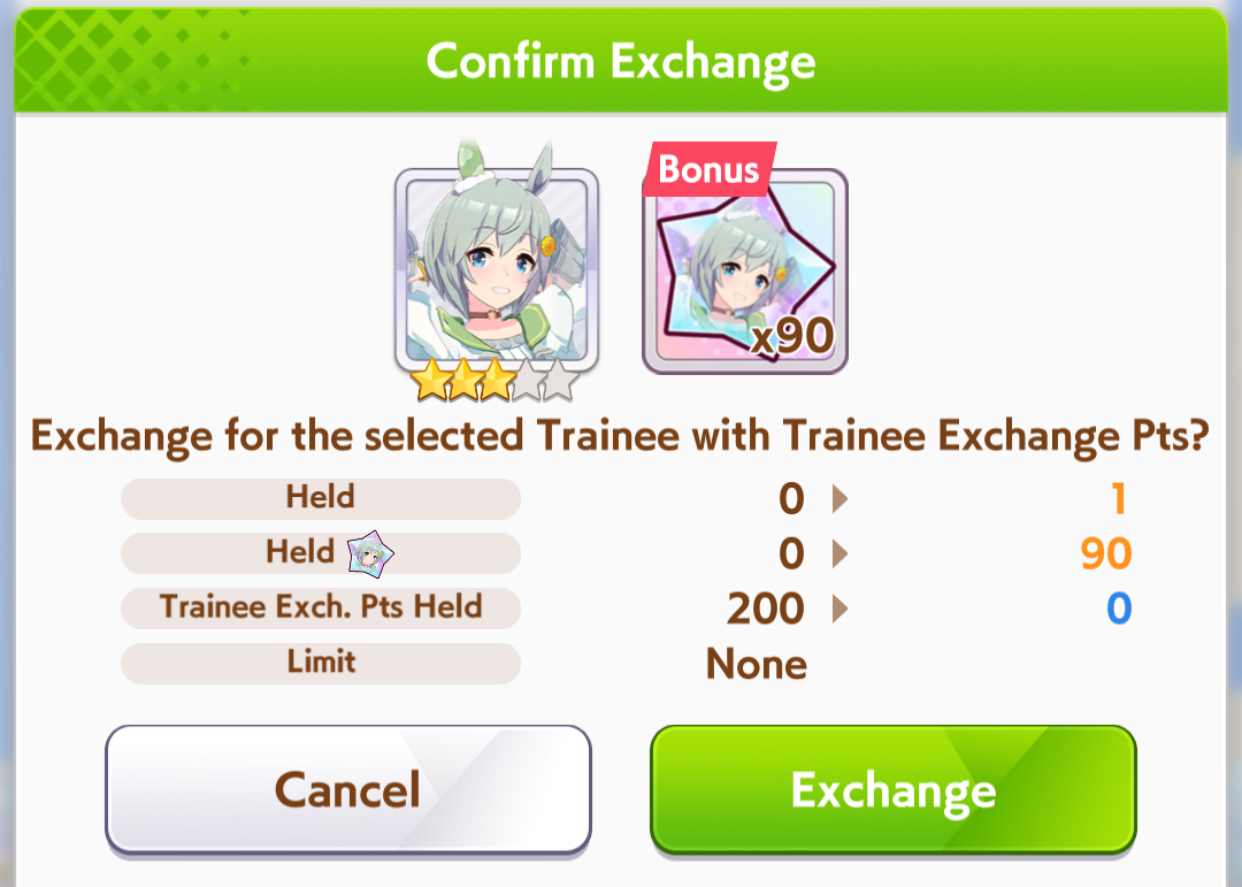Click the arrow next to Held 0

point(840,498)
